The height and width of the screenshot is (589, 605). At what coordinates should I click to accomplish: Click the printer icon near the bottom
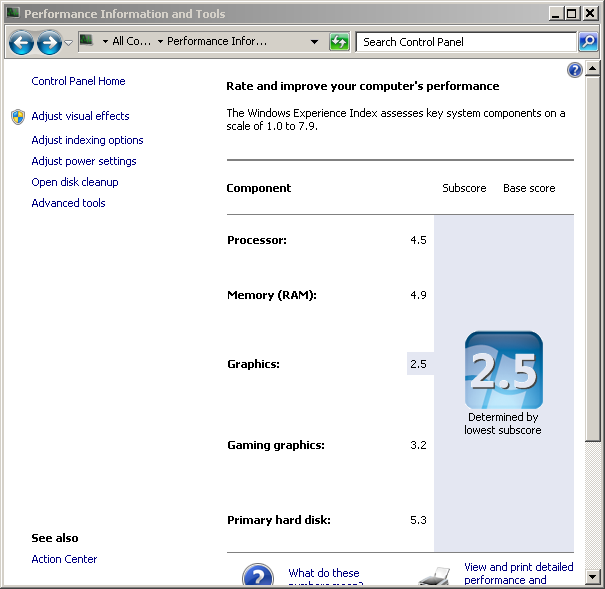coord(433,577)
